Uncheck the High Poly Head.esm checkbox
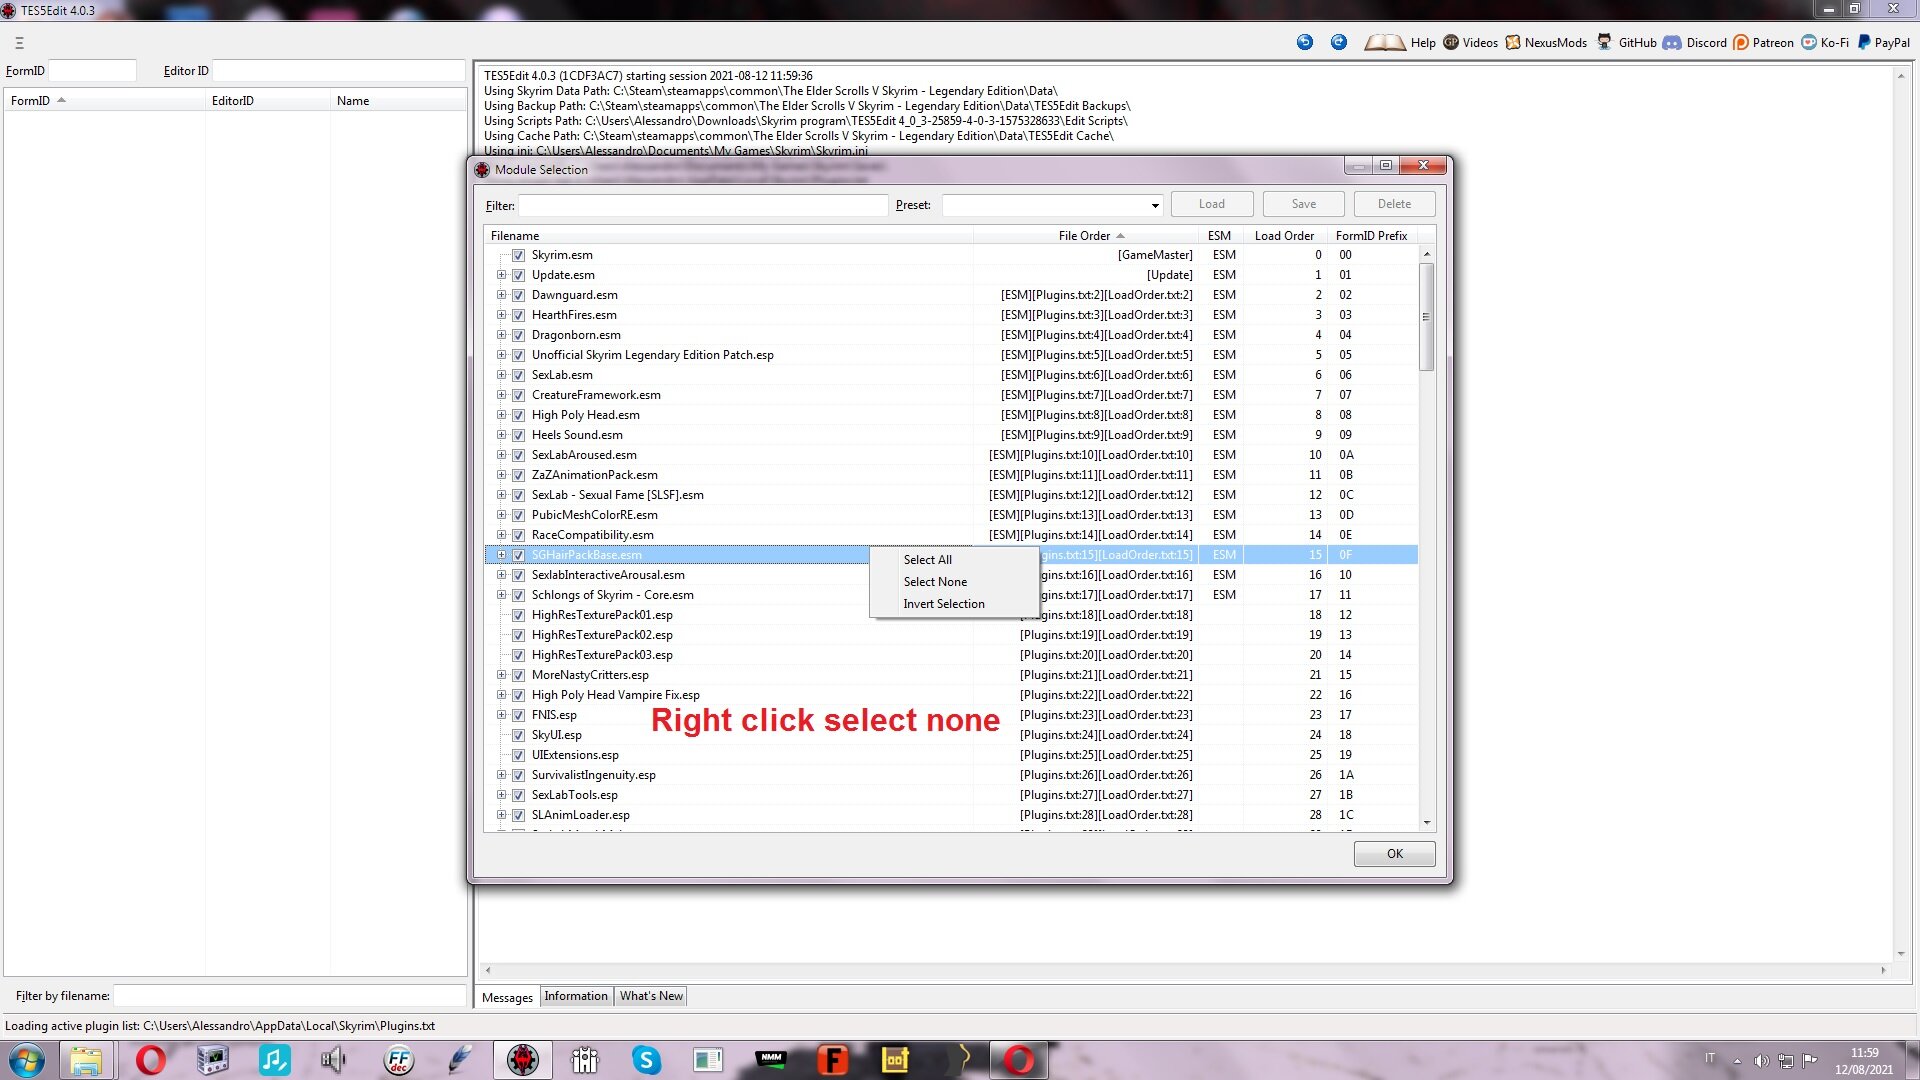The height and width of the screenshot is (1080, 1920). point(518,415)
